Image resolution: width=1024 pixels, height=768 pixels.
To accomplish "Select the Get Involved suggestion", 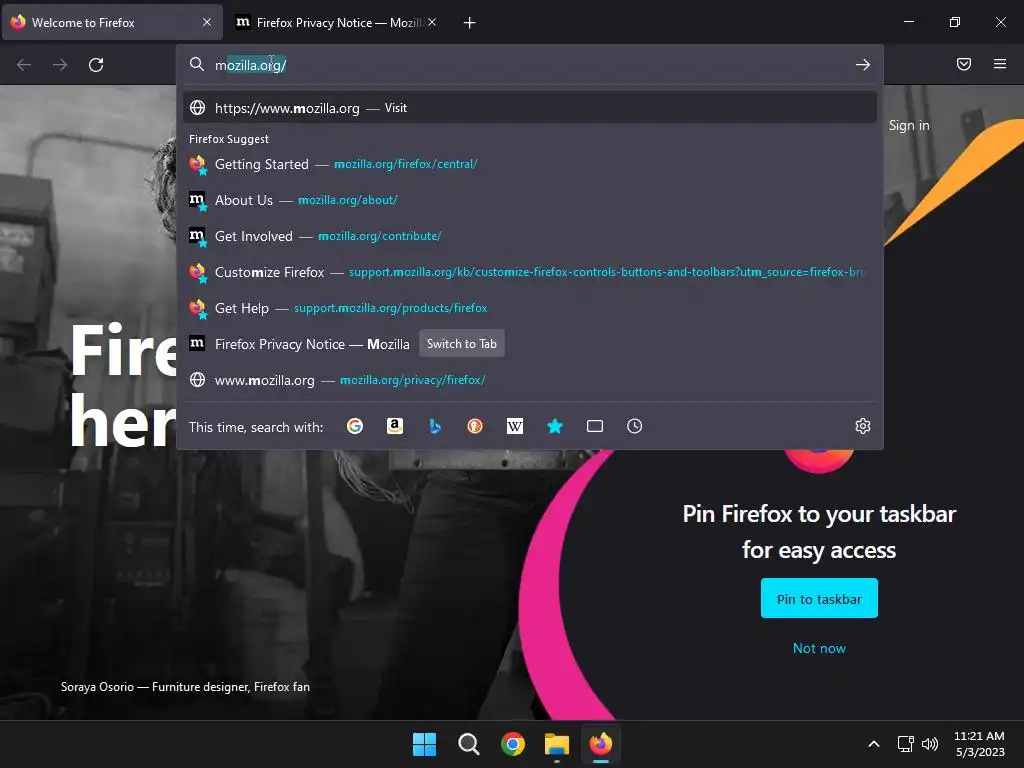I will [x=530, y=236].
